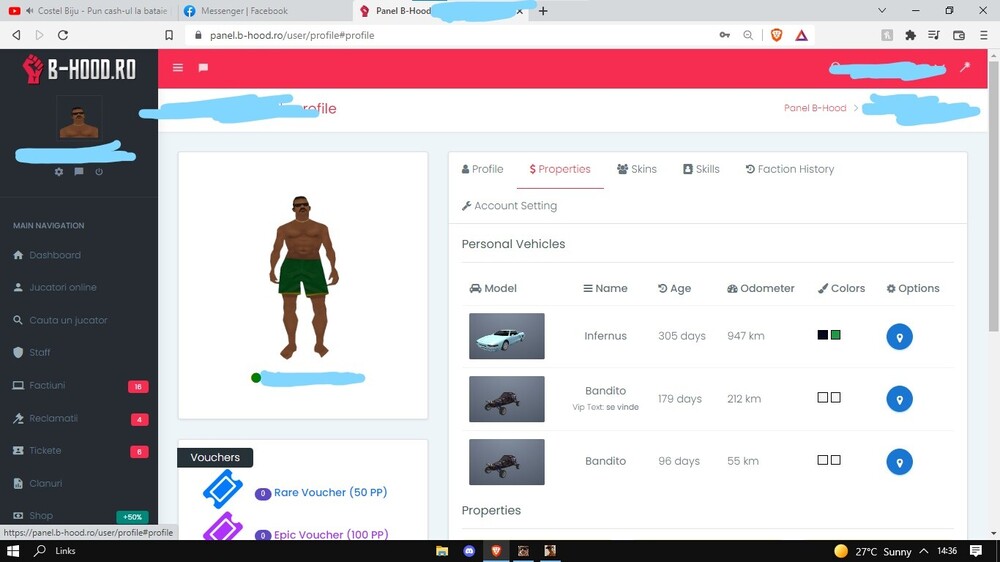The width and height of the screenshot is (1000, 562).
Task: Expand the tab search chevron
Action: [x=882, y=10]
